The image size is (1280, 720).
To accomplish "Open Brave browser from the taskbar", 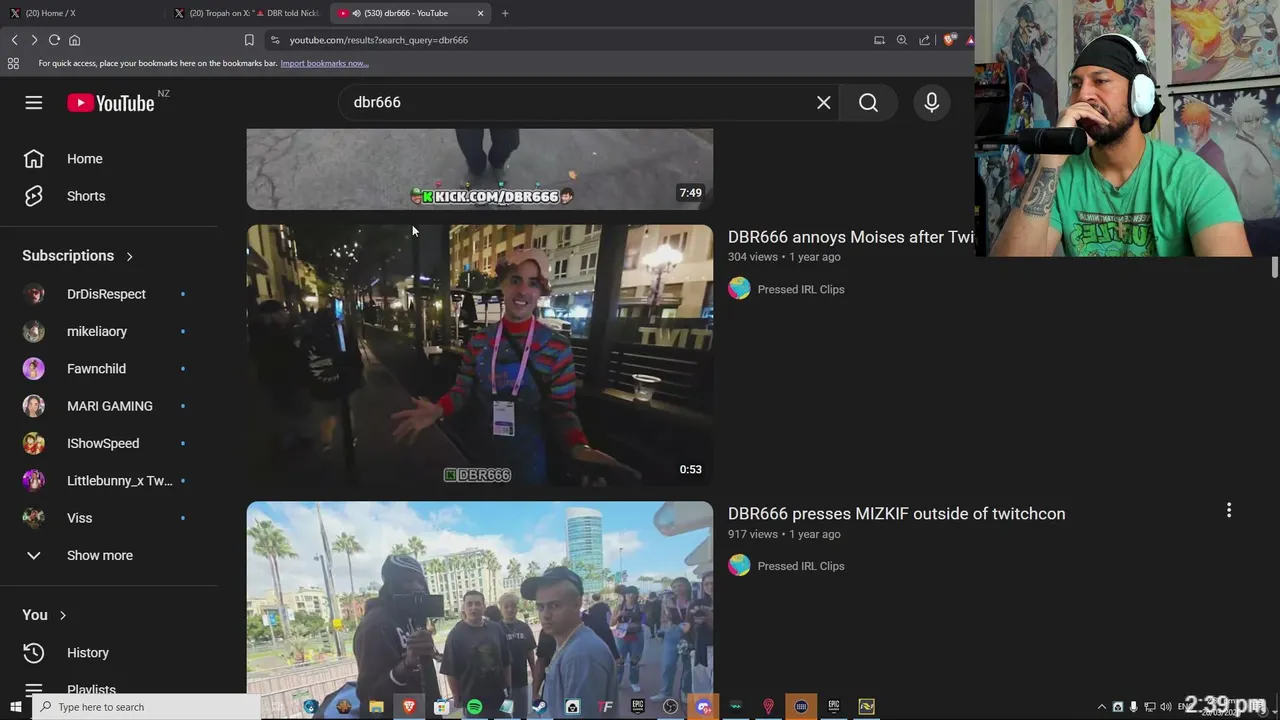I will click(x=408, y=707).
